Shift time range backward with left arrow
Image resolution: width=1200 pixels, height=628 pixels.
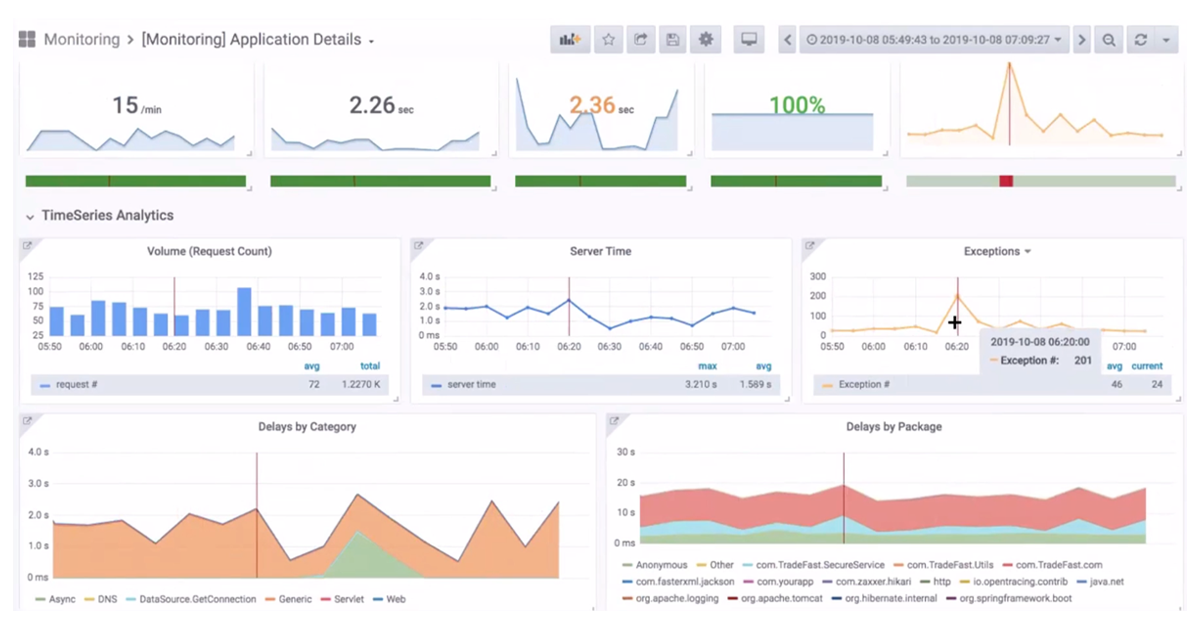(788, 40)
